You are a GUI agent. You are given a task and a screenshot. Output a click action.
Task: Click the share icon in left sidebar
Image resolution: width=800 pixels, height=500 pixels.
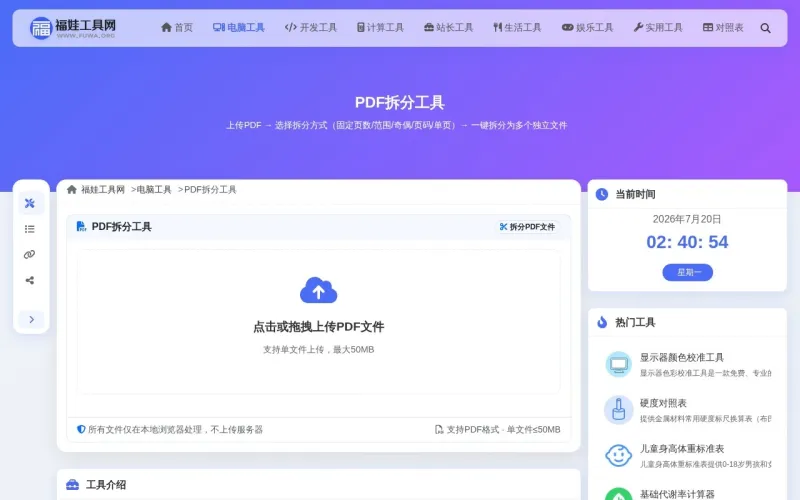coord(30,280)
